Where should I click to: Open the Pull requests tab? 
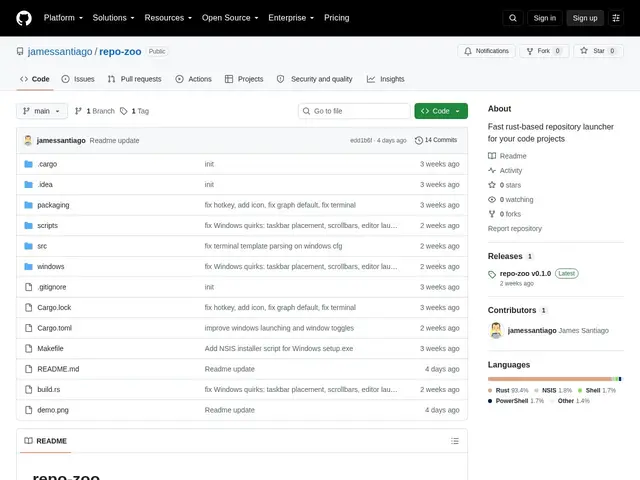[x=134, y=79]
